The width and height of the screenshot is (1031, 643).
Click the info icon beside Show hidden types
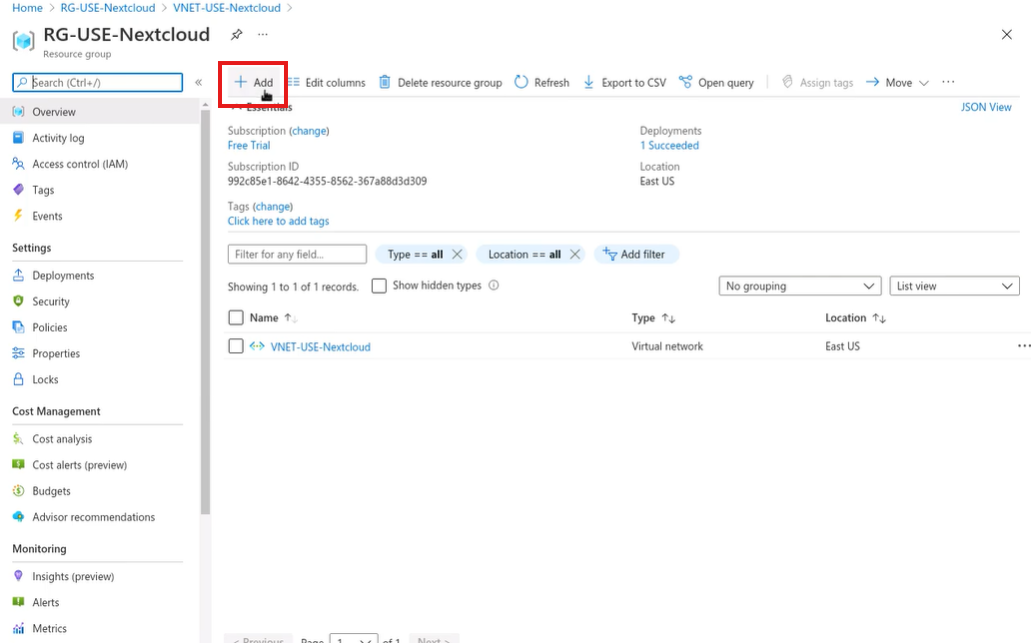coord(494,285)
